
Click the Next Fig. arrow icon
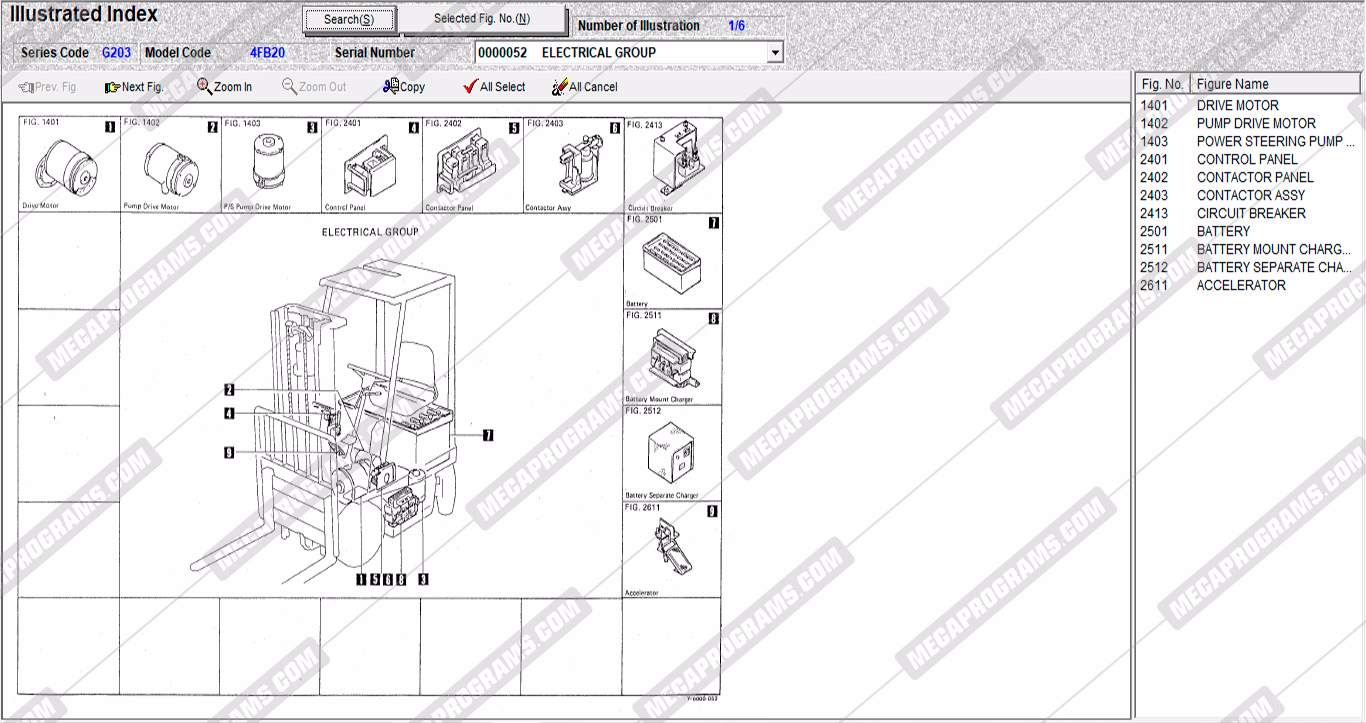112,87
